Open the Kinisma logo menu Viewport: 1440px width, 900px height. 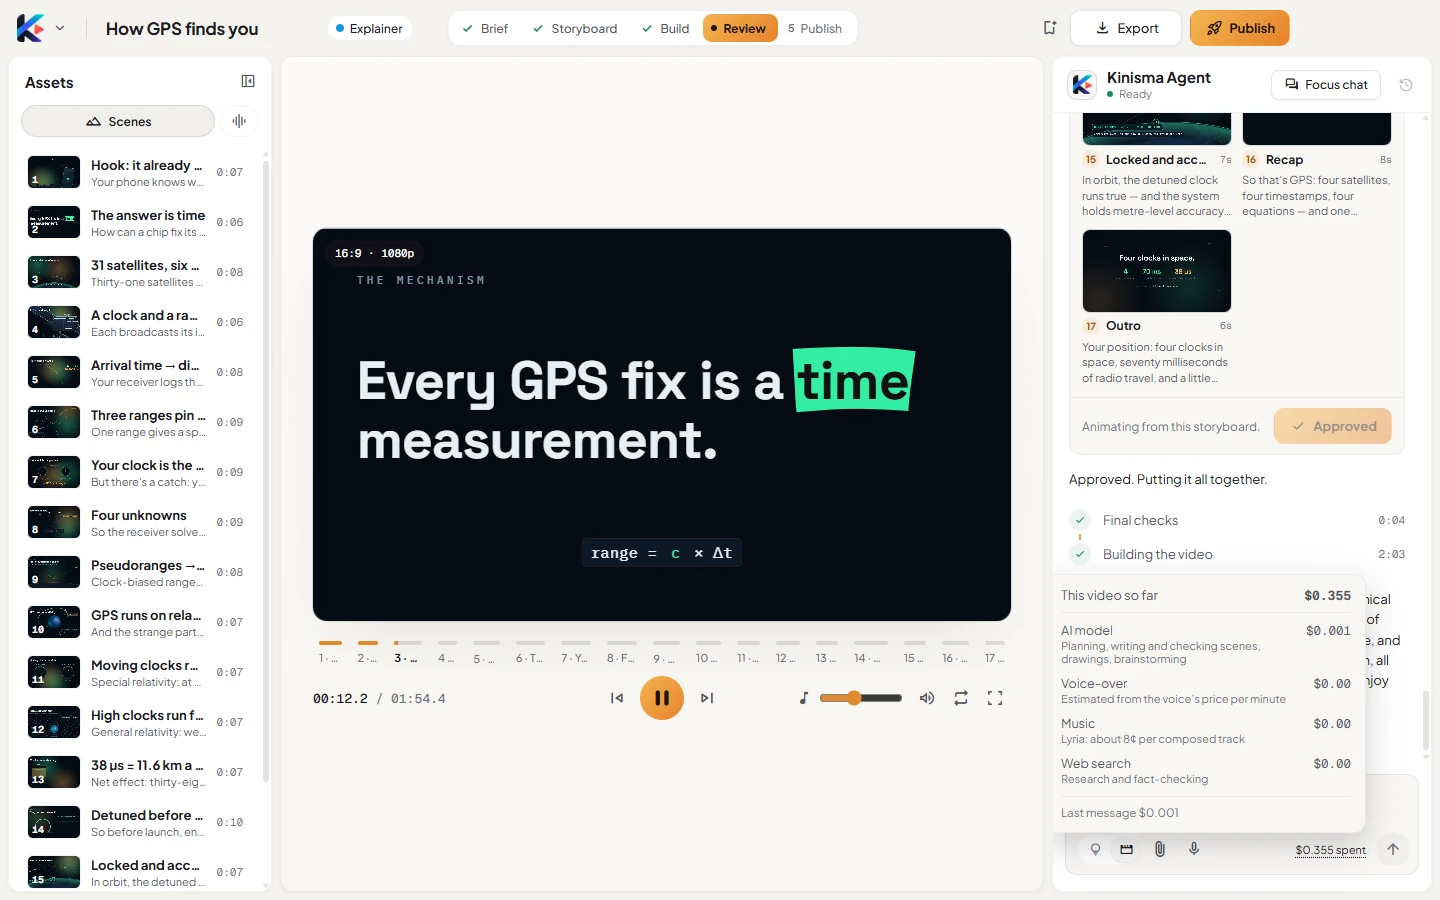[40, 28]
